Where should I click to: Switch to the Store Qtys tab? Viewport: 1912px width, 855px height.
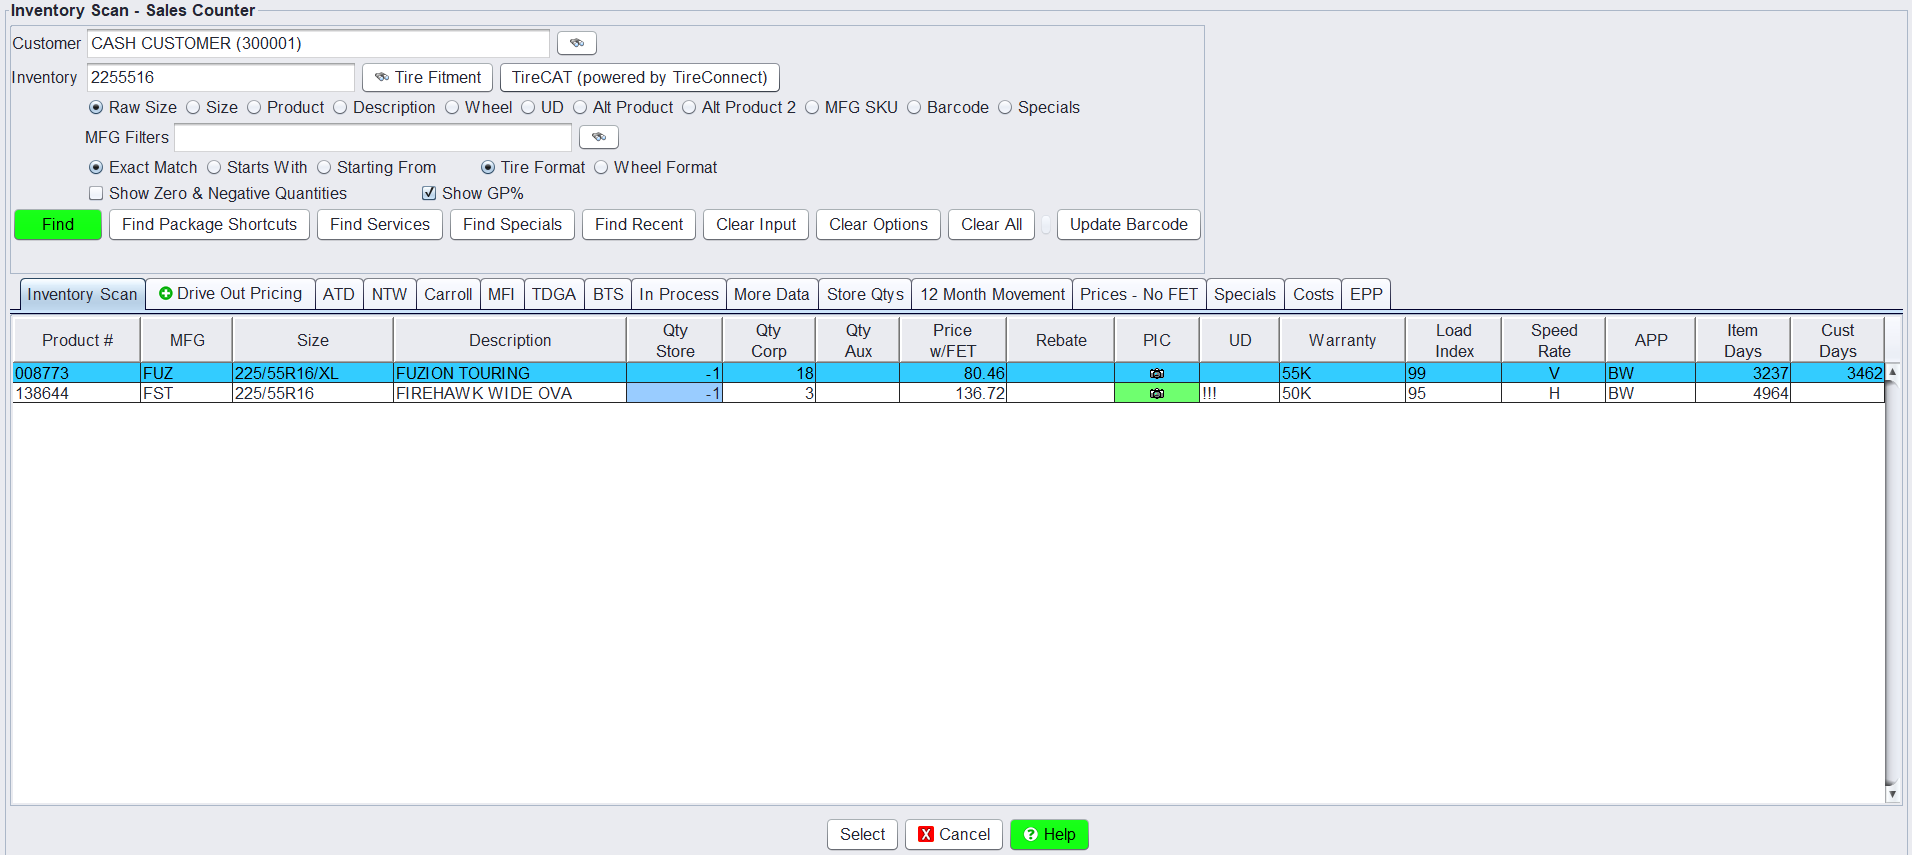pos(864,295)
